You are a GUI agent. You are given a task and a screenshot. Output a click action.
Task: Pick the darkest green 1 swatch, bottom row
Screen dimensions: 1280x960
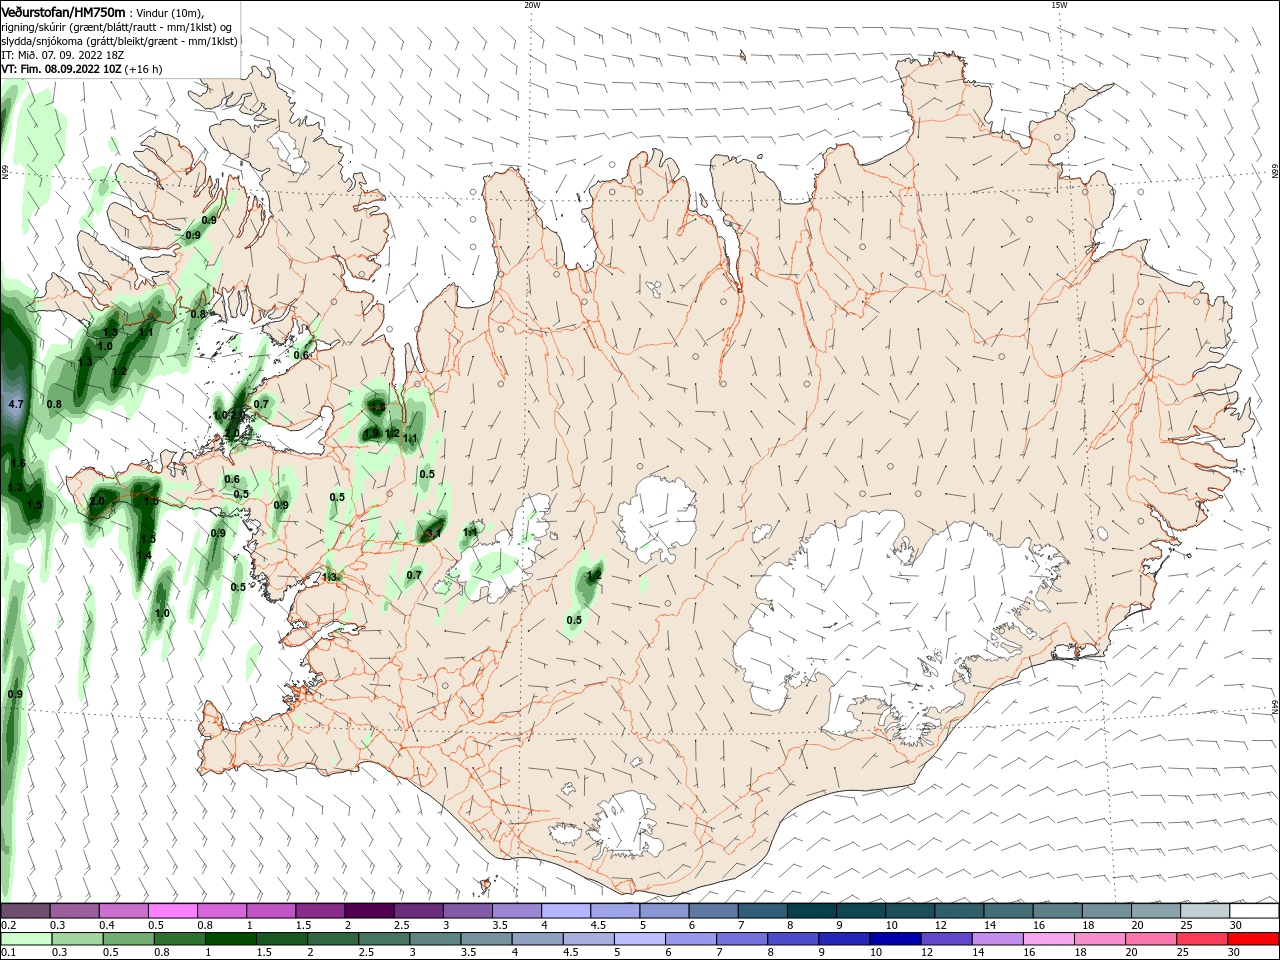230,939
